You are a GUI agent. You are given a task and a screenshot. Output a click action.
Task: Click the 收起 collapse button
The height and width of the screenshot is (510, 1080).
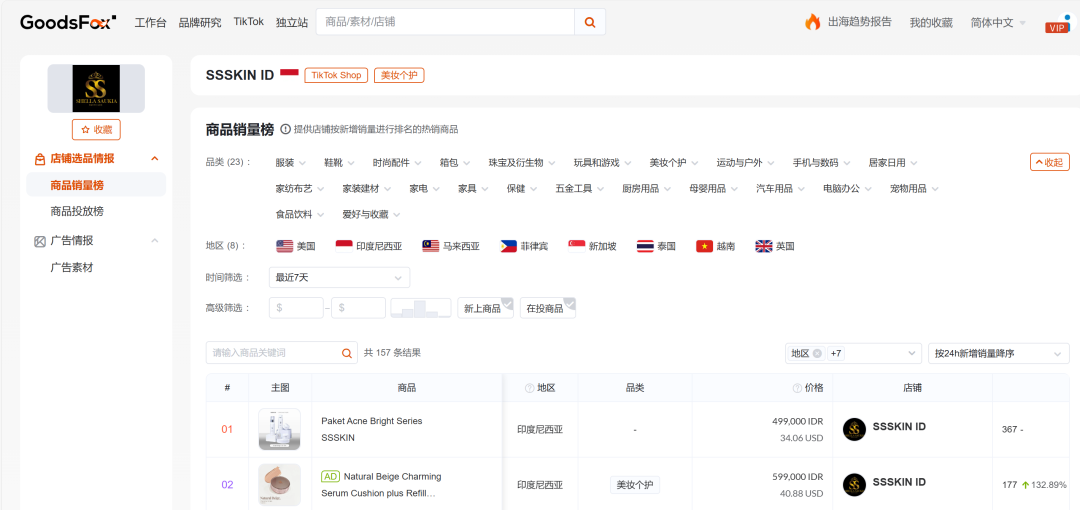point(1050,162)
